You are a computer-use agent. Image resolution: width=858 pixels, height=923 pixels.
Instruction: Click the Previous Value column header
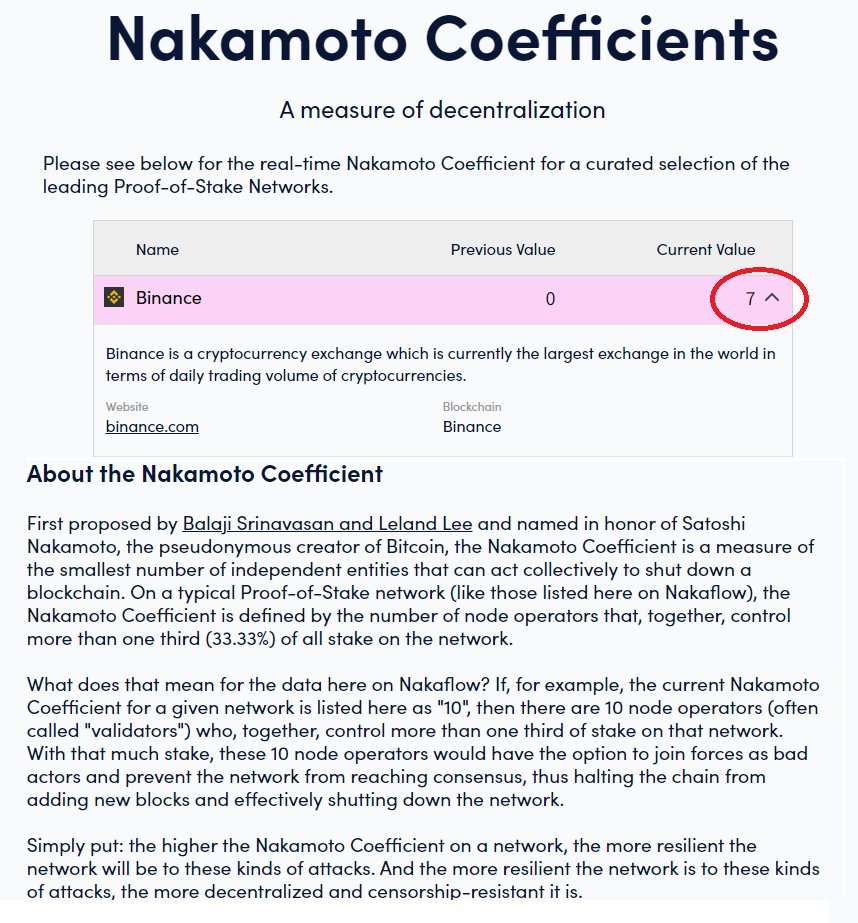[502, 249]
